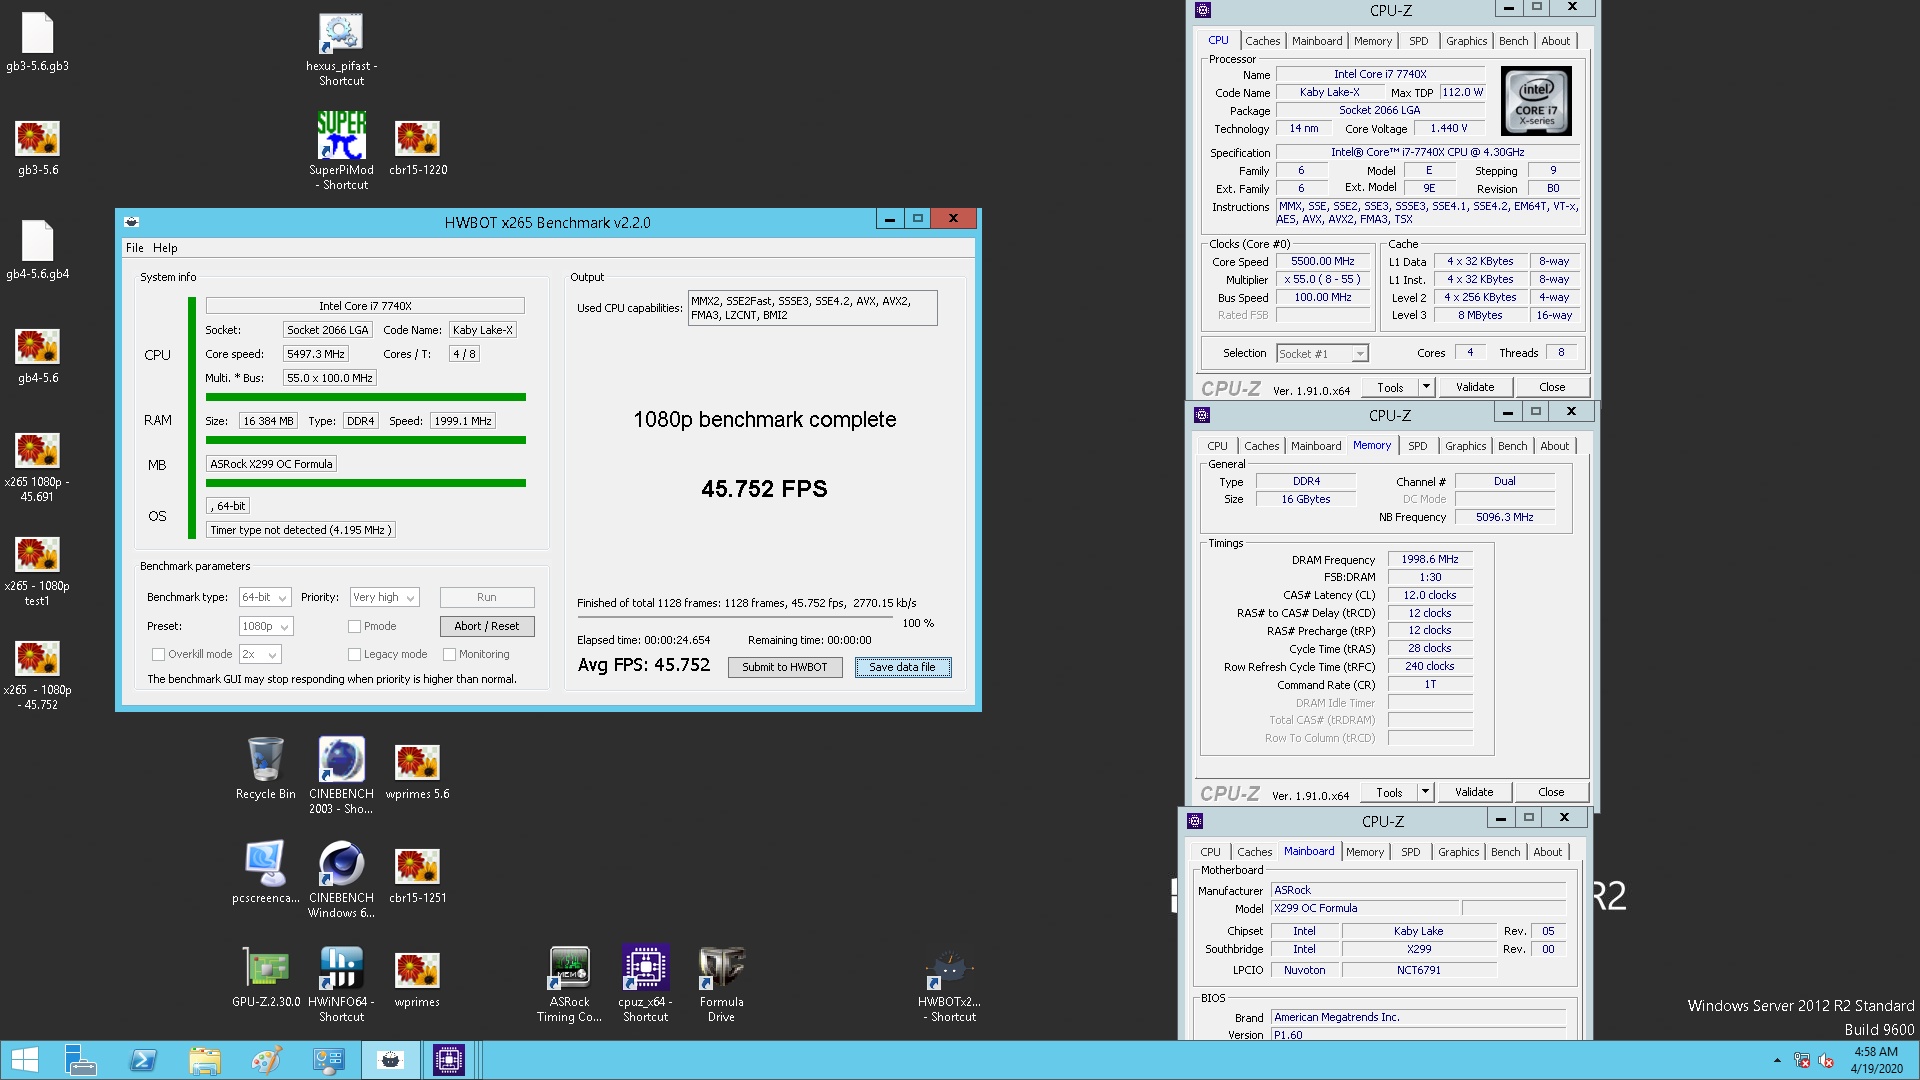This screenshot has height=1080, width=1920.
Task: Open Socket #1 selection dropdown
Action: point(1321,353)
